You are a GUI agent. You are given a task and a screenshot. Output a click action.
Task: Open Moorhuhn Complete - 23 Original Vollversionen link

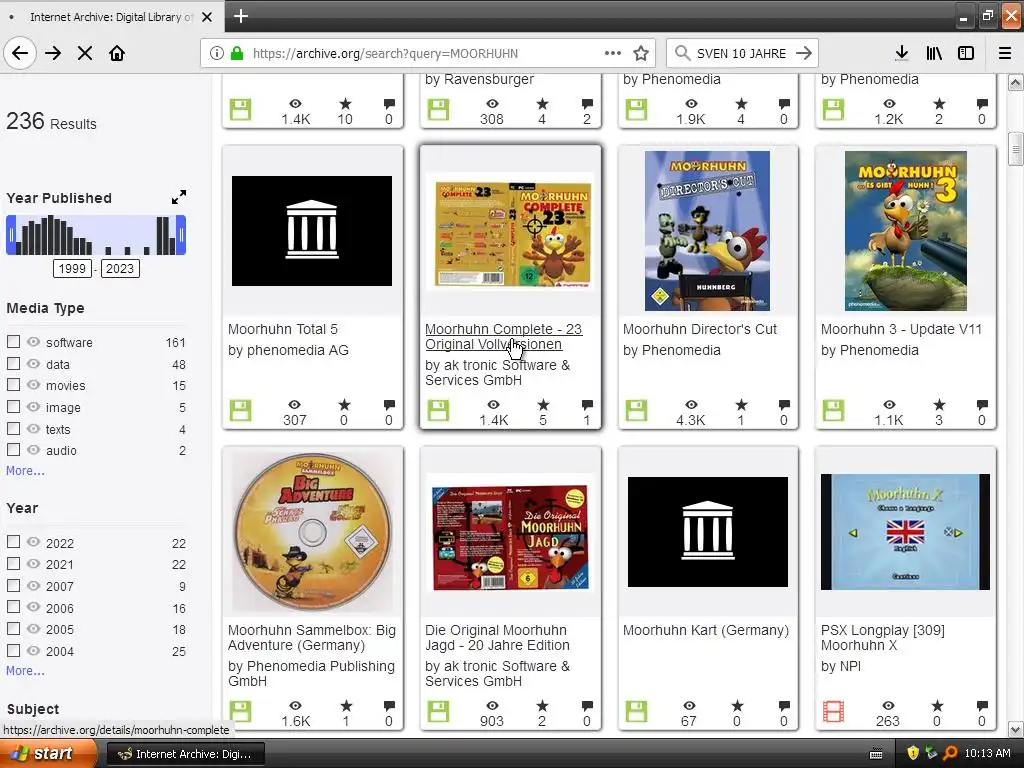click(504, 336)
